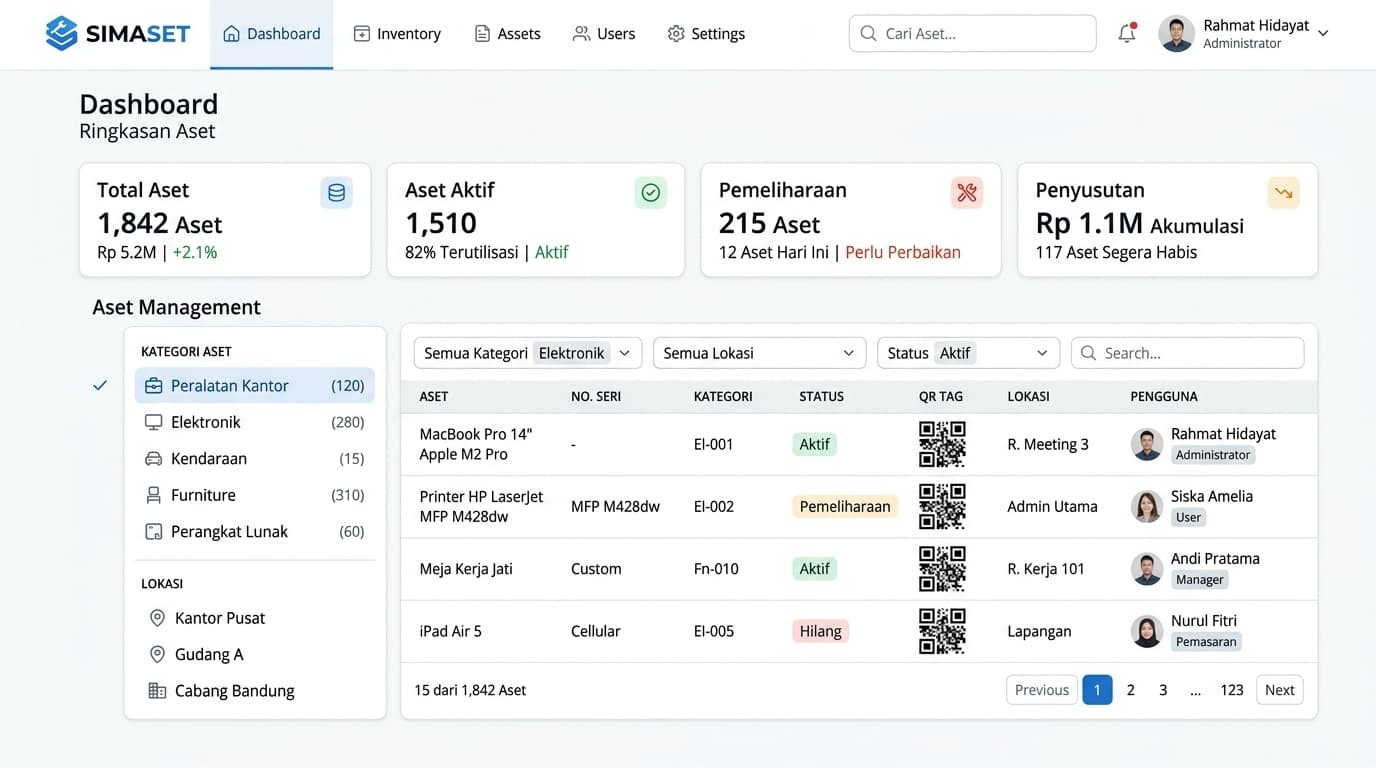Click the Hilang status badge
The image size is (1376, 768).
(820, 631)
